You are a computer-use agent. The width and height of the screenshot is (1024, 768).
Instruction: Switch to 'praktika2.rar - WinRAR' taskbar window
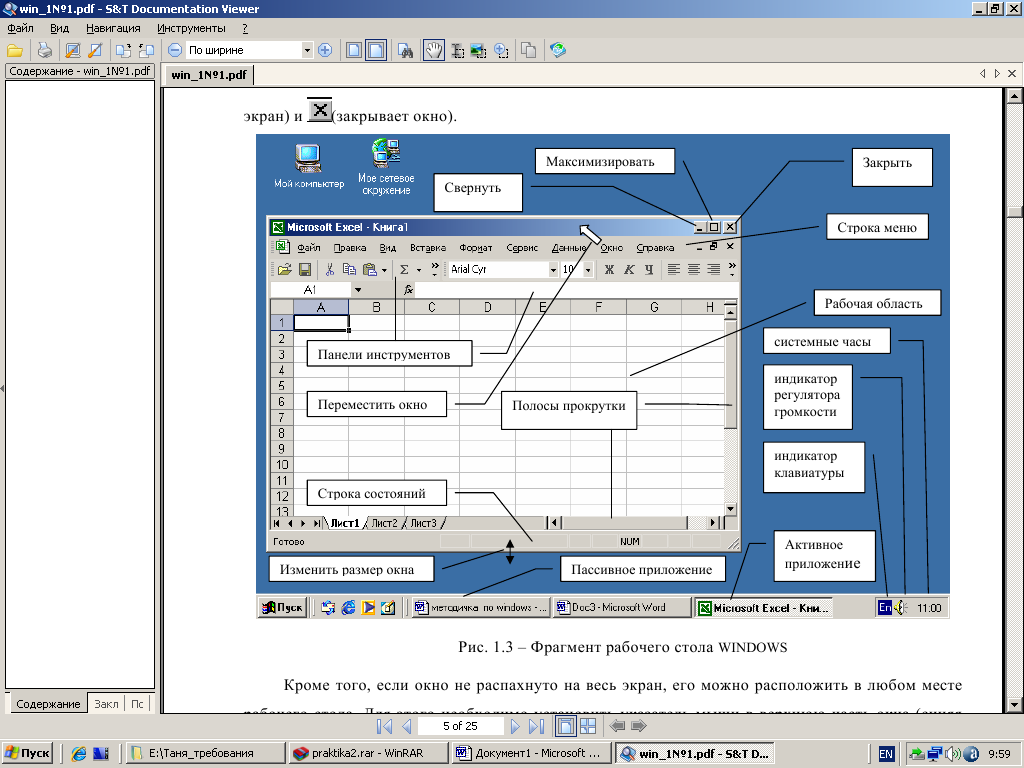(x=368, y=754)
